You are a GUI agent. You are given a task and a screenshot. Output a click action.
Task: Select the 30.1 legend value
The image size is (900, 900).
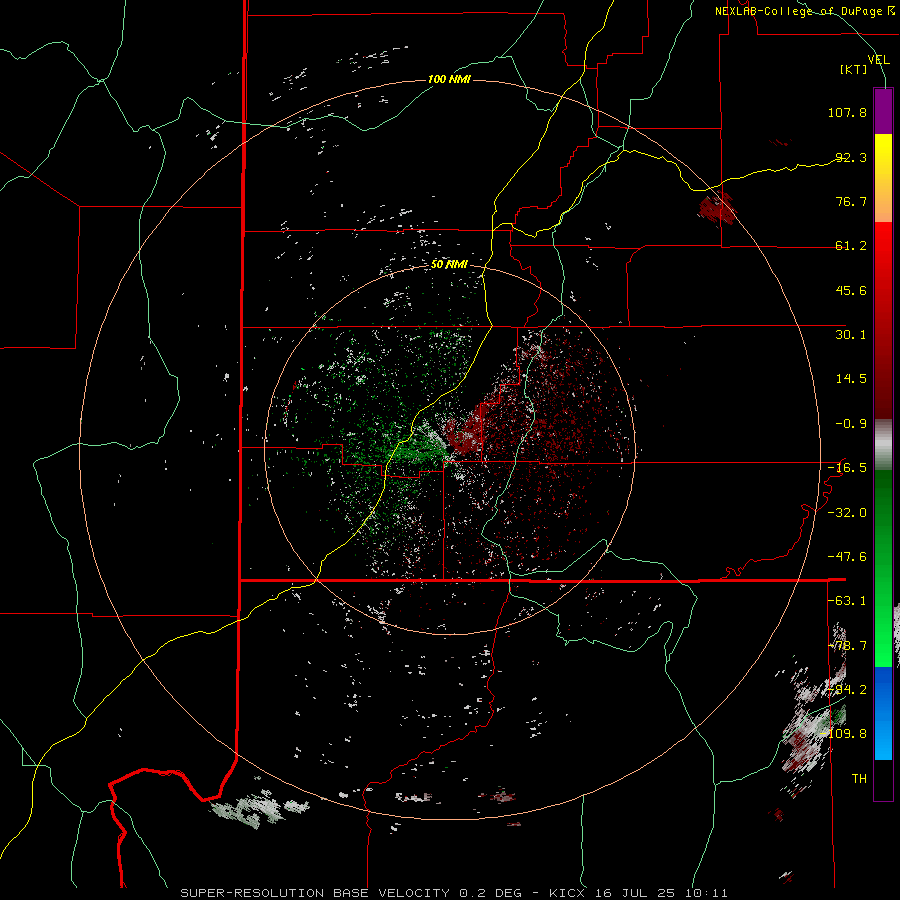[851, 334]
